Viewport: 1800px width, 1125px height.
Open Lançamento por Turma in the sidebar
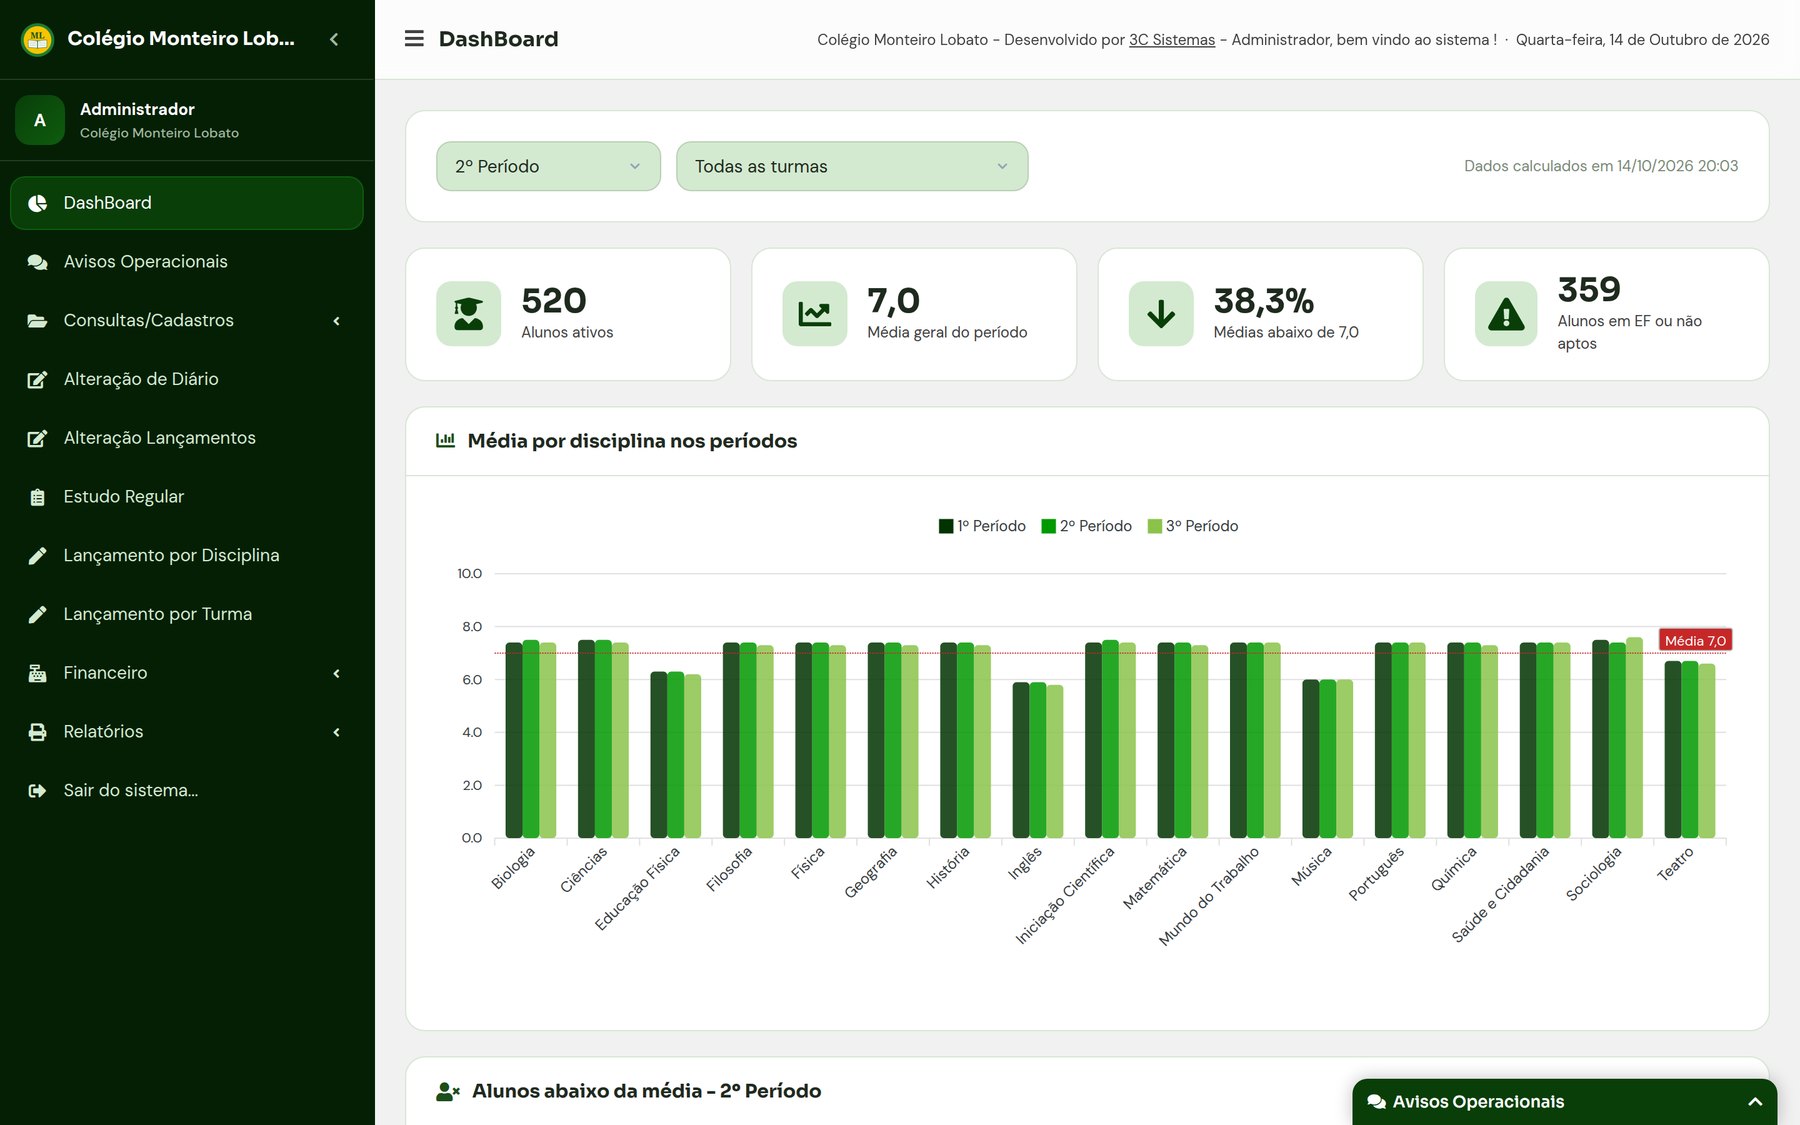pyautogui.click(x=187, y=614)
